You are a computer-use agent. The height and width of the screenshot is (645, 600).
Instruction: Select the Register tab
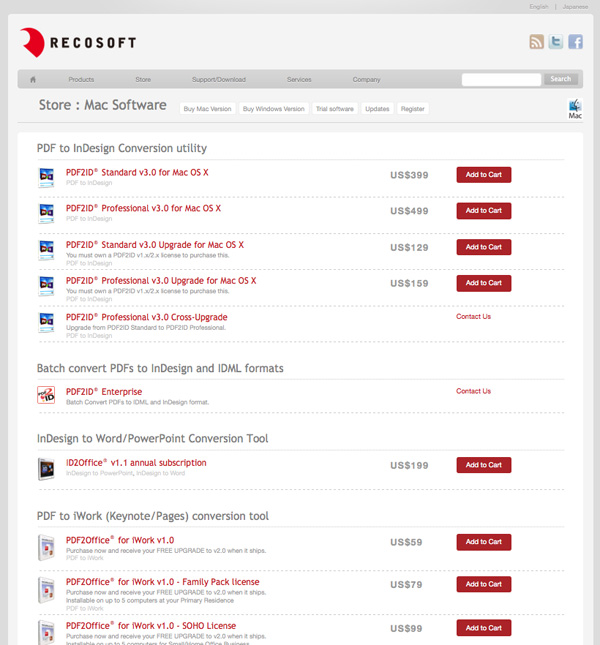412,109
